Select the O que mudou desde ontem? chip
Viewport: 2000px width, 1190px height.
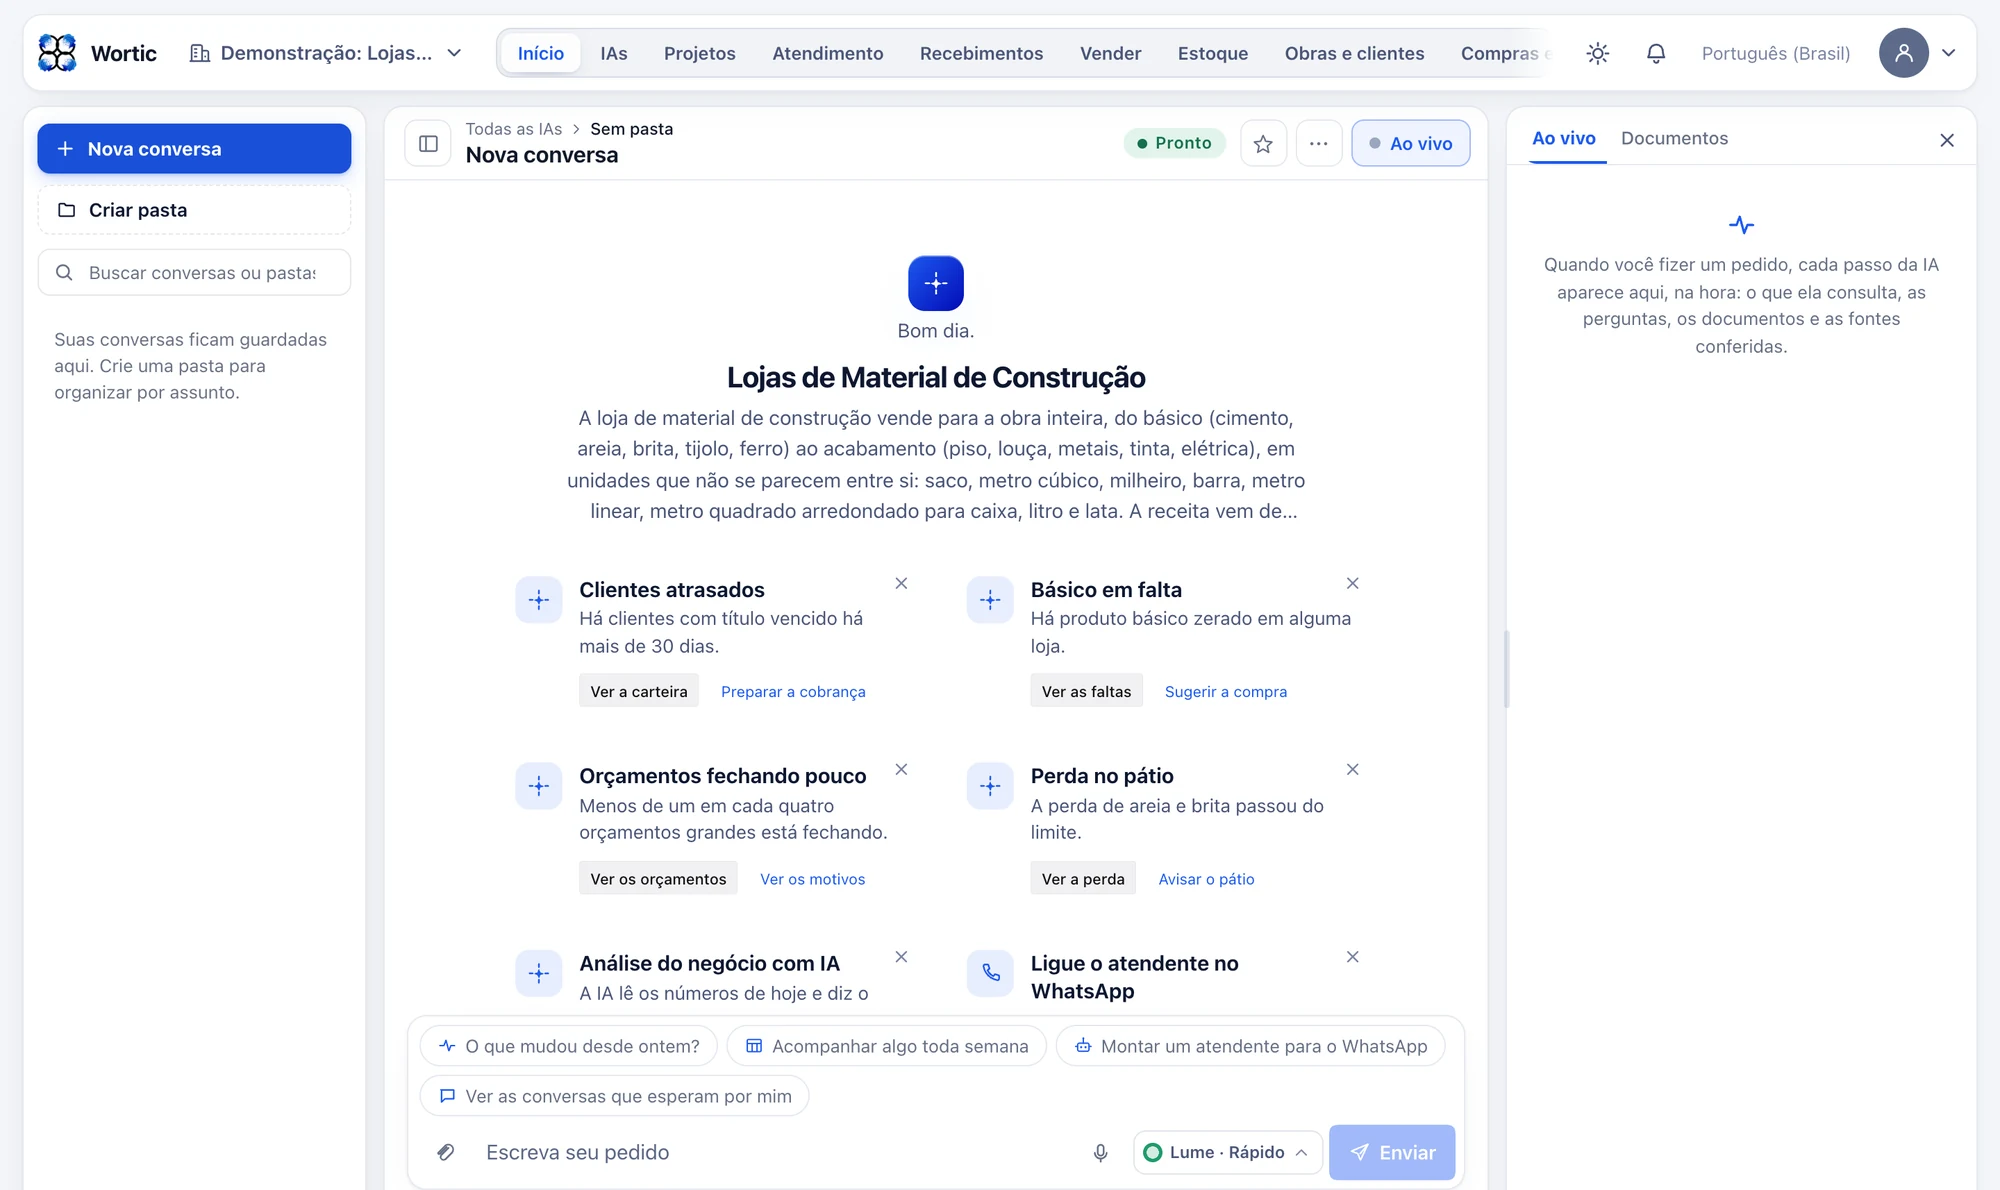pos(569,1046)
